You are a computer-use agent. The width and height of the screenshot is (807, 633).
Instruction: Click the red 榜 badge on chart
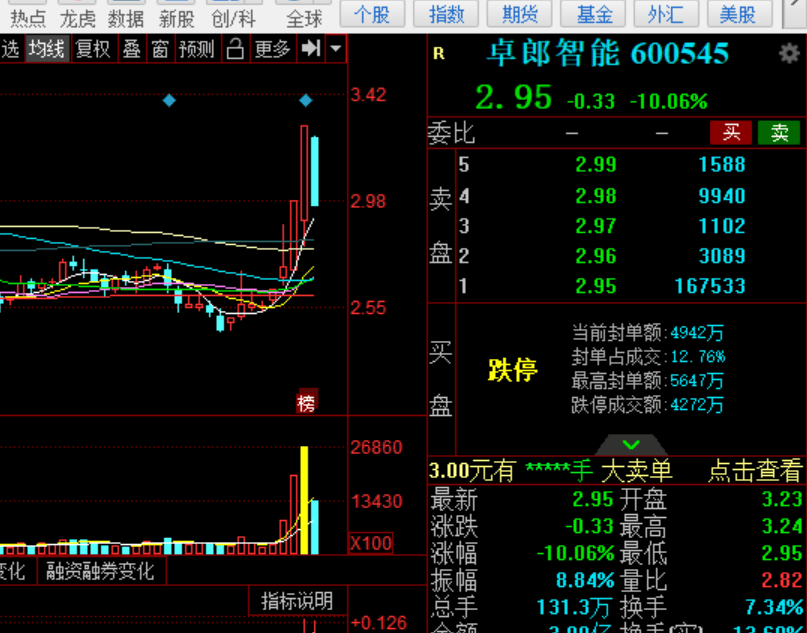click(306, 404)
